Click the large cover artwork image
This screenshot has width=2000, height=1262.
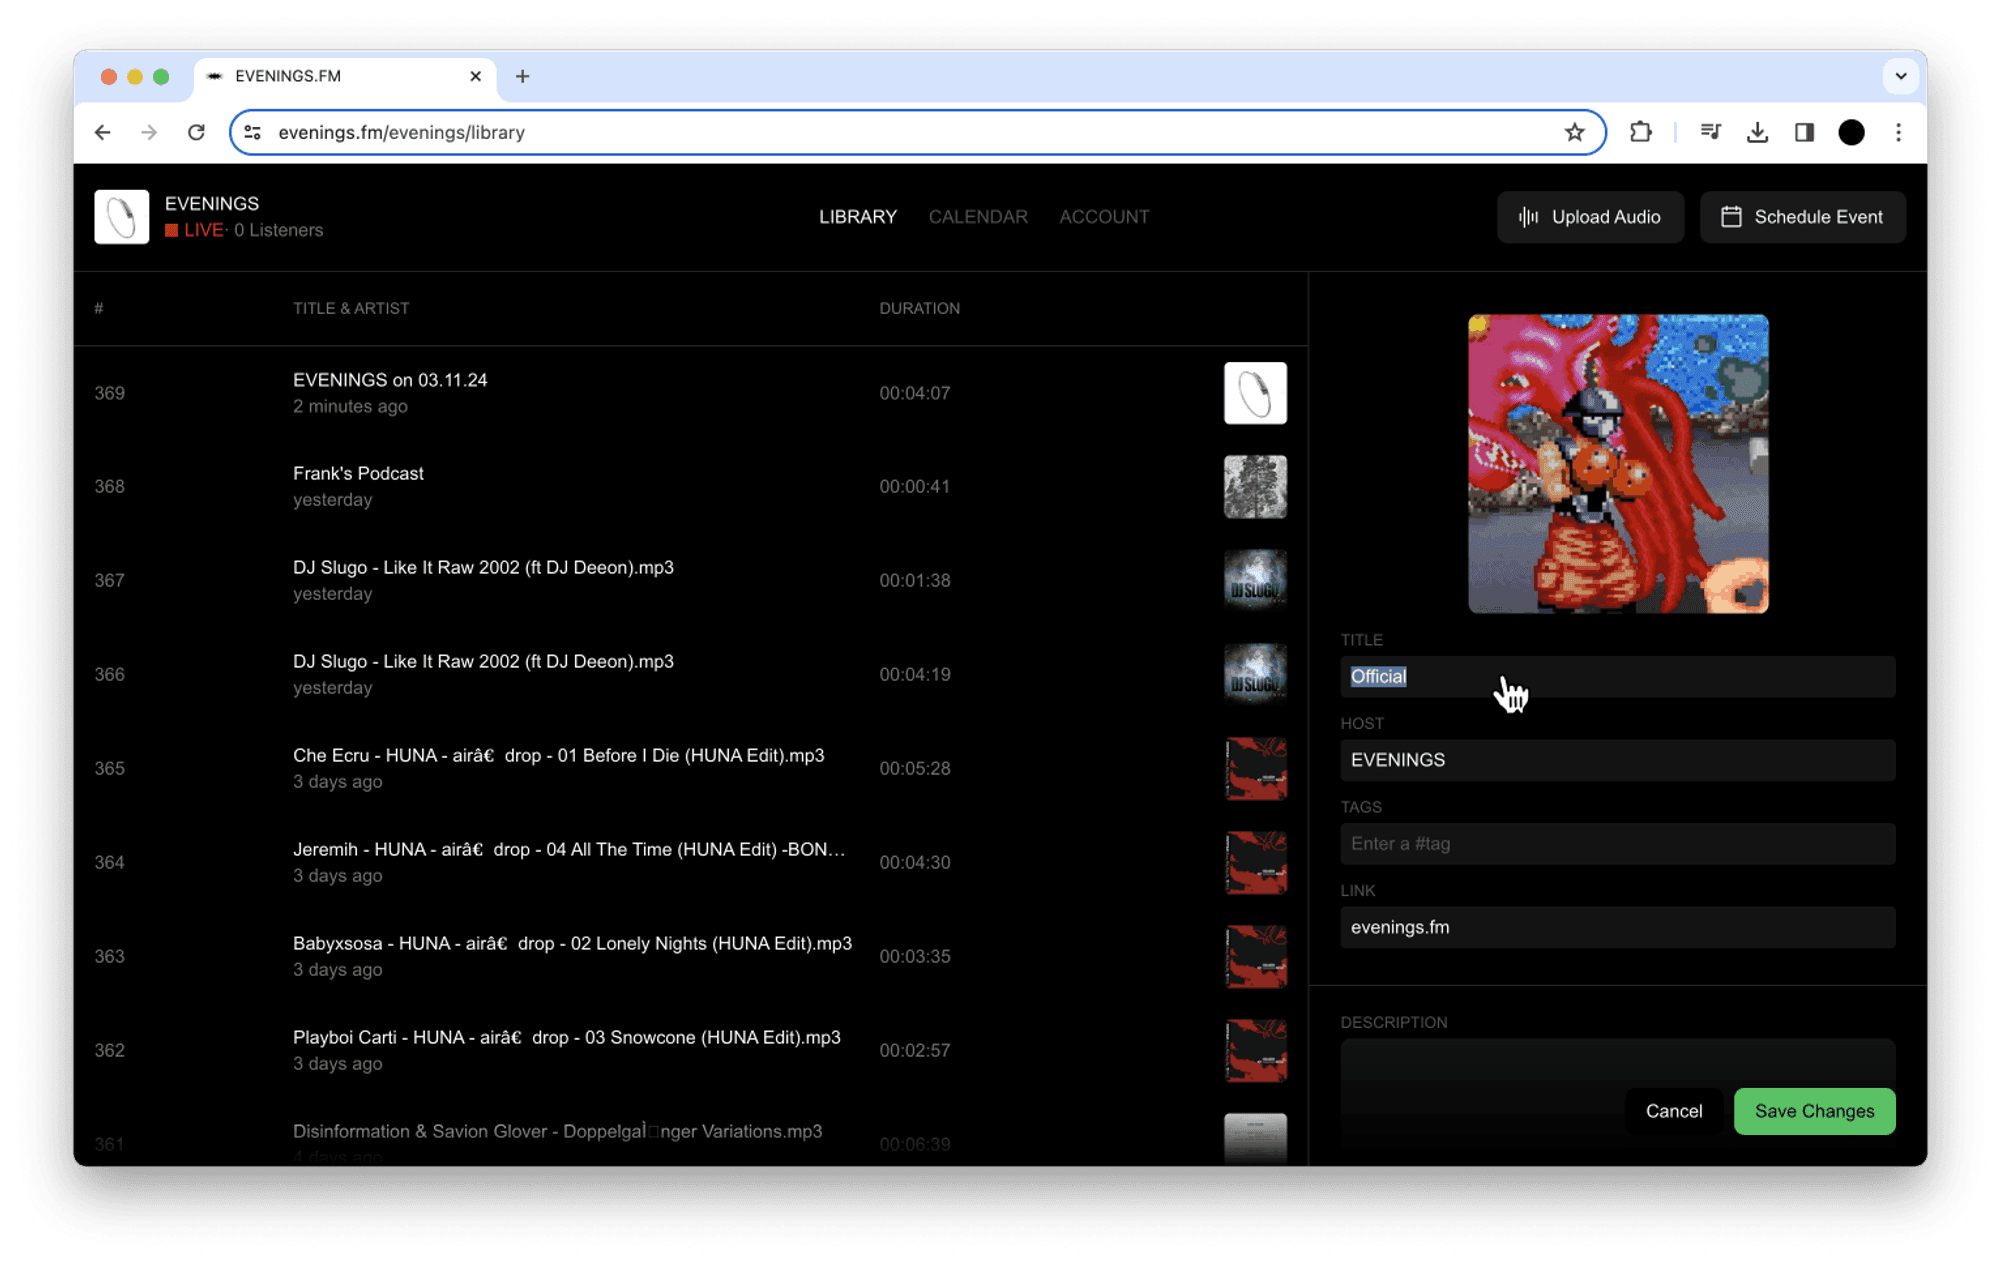pos(1618,464)
